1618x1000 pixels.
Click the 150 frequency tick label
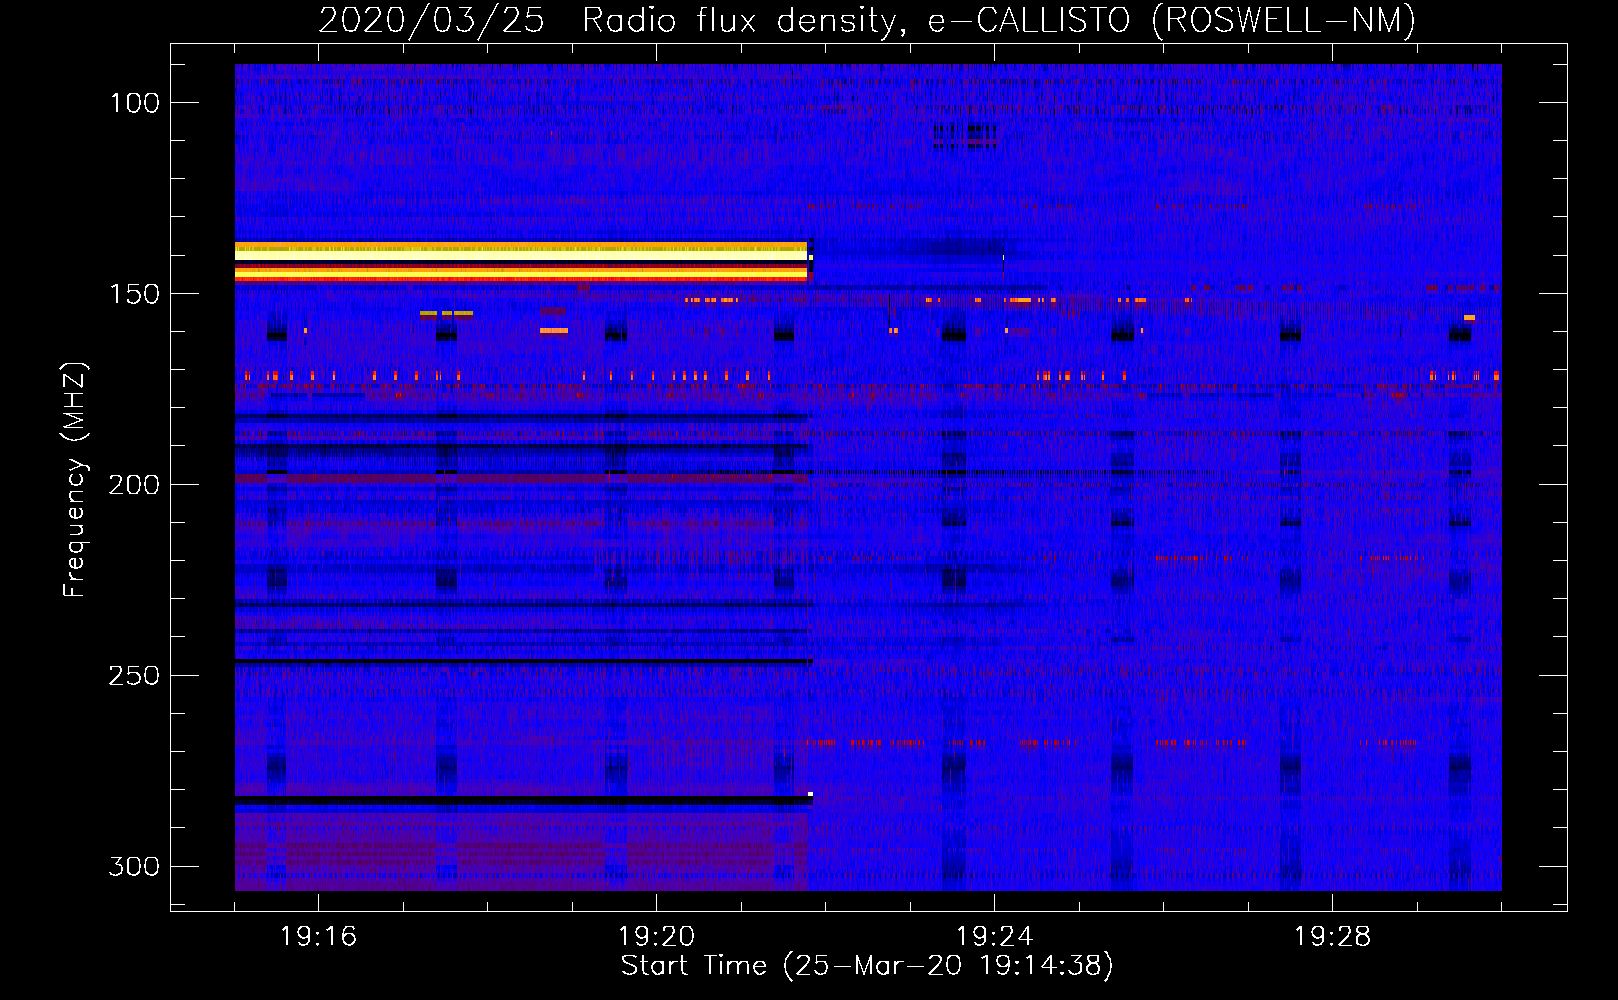(x=134, y=294)
